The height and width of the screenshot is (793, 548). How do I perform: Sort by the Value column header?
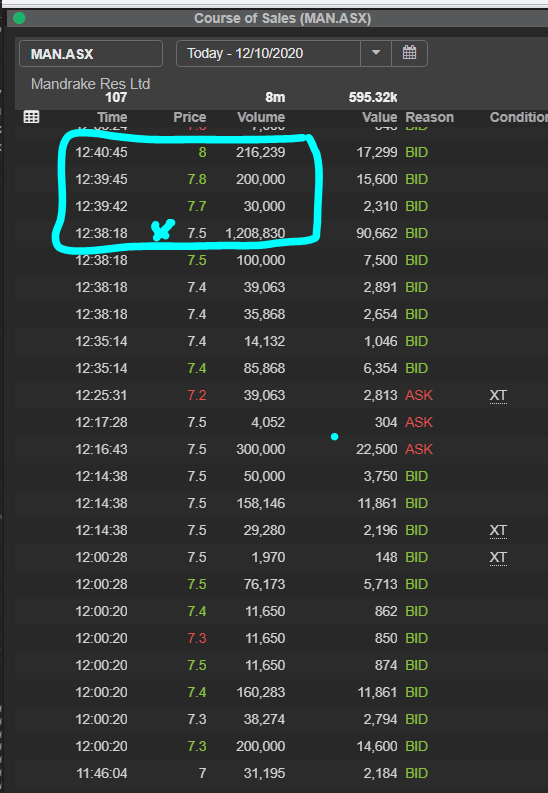380,117
